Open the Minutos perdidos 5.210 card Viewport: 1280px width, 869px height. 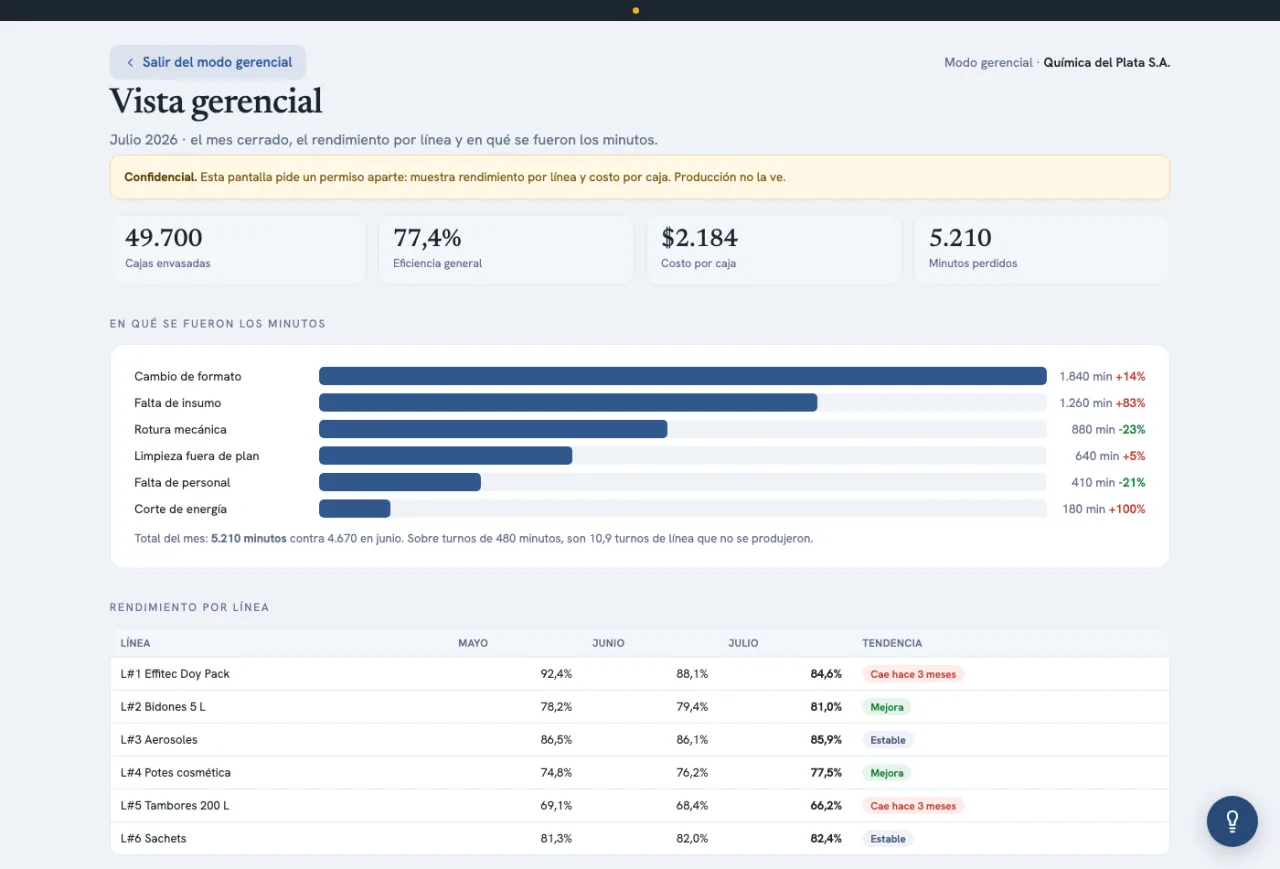pyautogui.click(x=1042, y=249)
